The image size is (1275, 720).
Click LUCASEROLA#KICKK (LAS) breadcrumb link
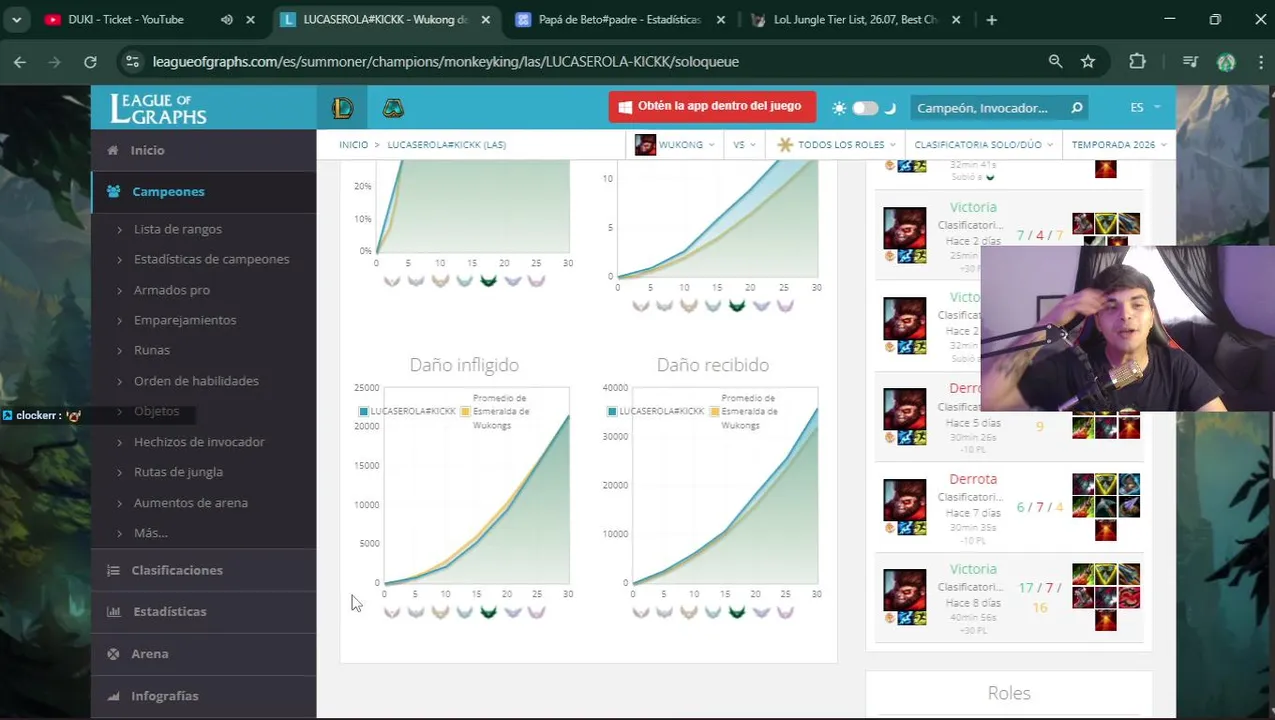[x=447, y=145]
